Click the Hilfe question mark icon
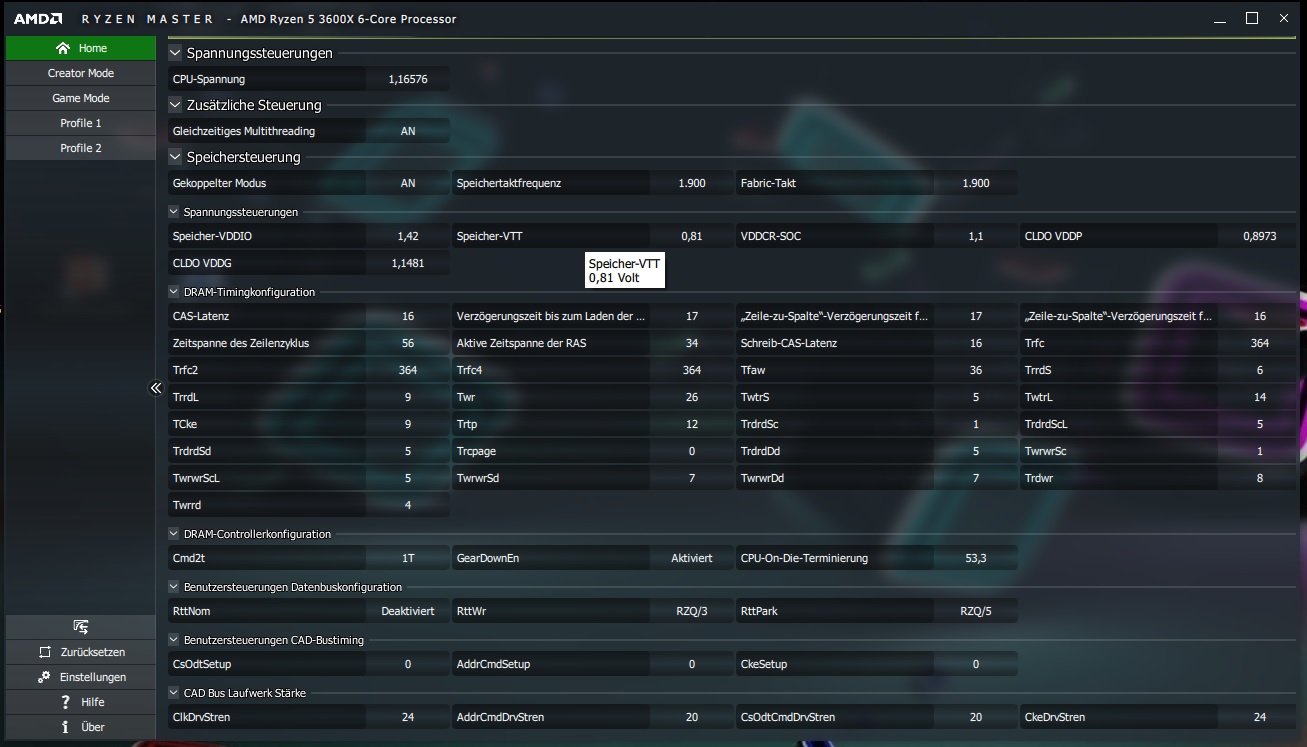Viewport: 1307px width, 747px height. point(65,702)
